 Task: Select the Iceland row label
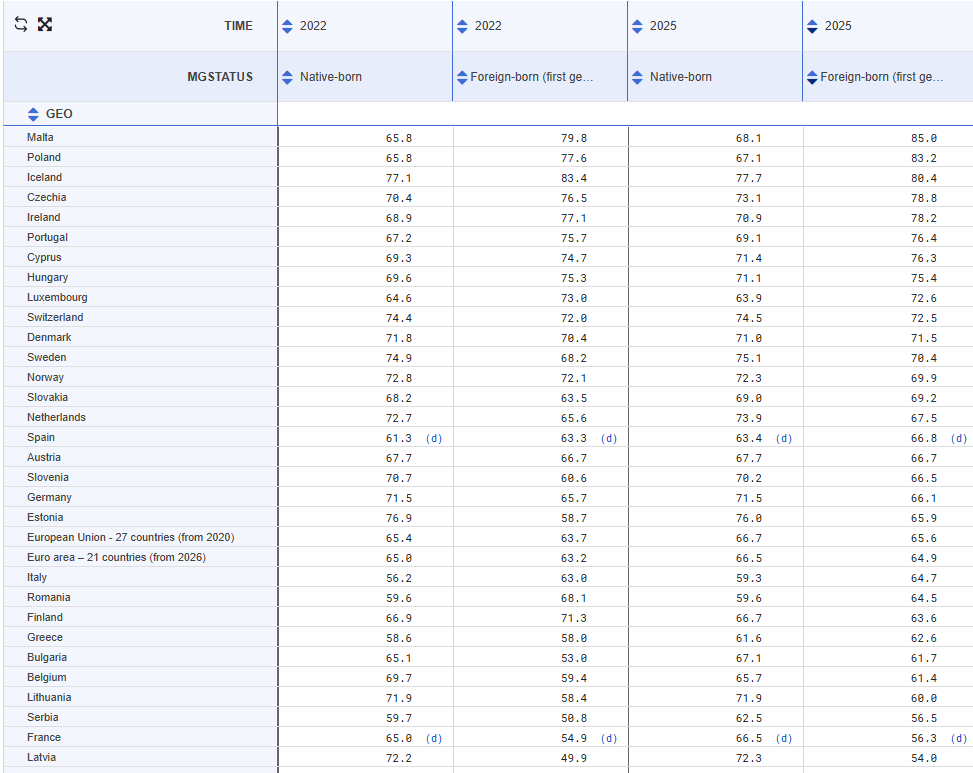44,177
